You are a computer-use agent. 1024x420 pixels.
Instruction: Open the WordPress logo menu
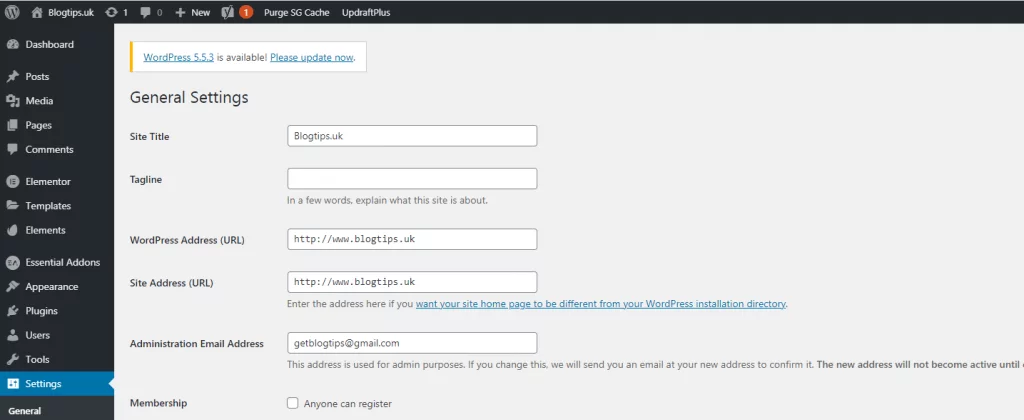coord(13,12)
